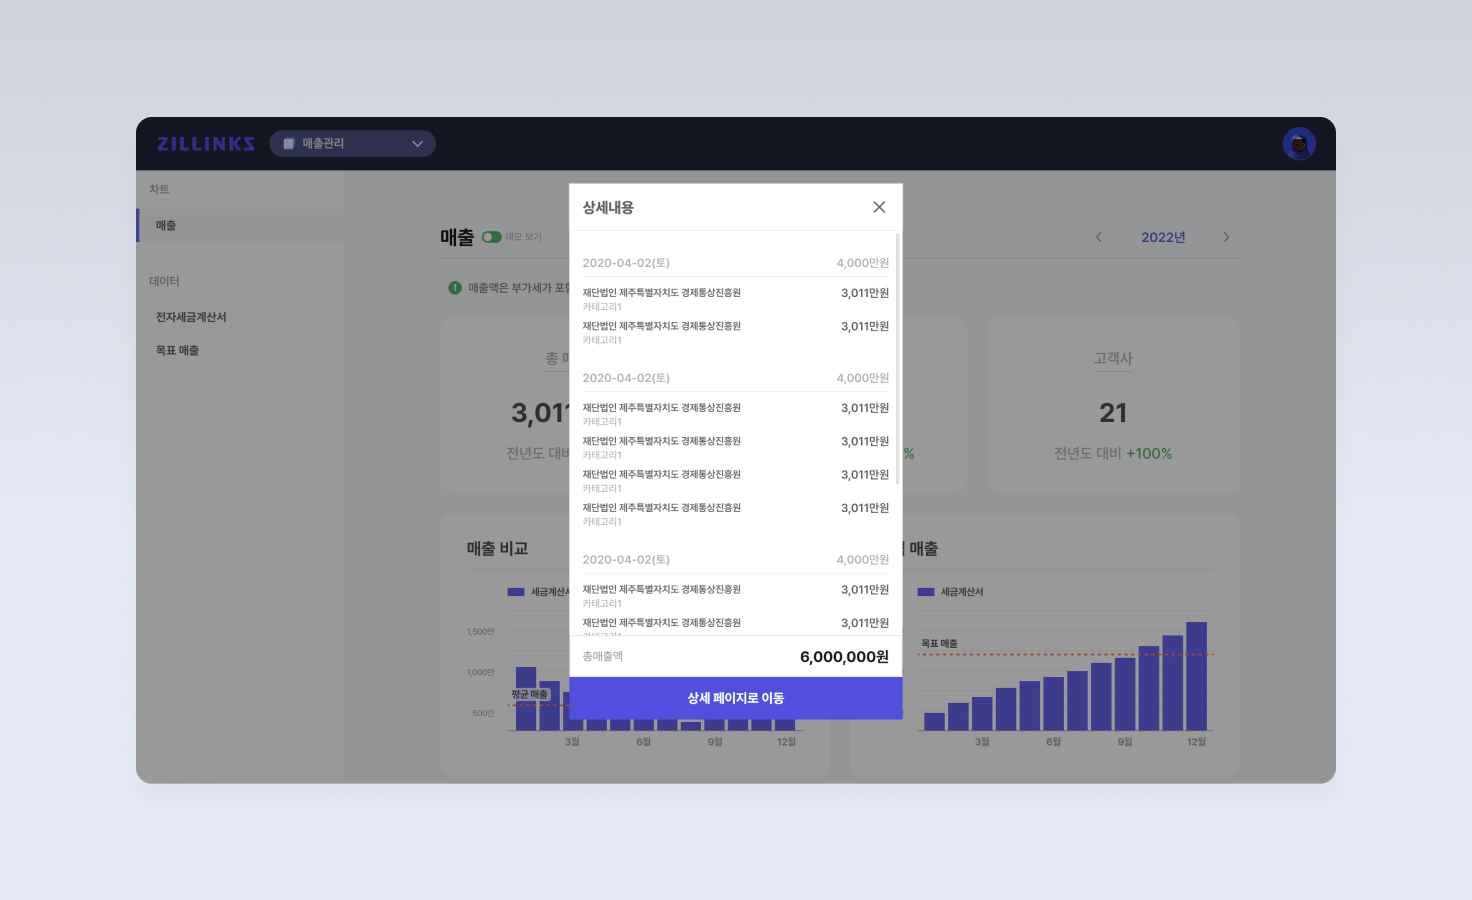Image resolution: width=1472 pixels, height=900 pixels.
Task: Go to next year arrow
Action: coord(1226,237)
